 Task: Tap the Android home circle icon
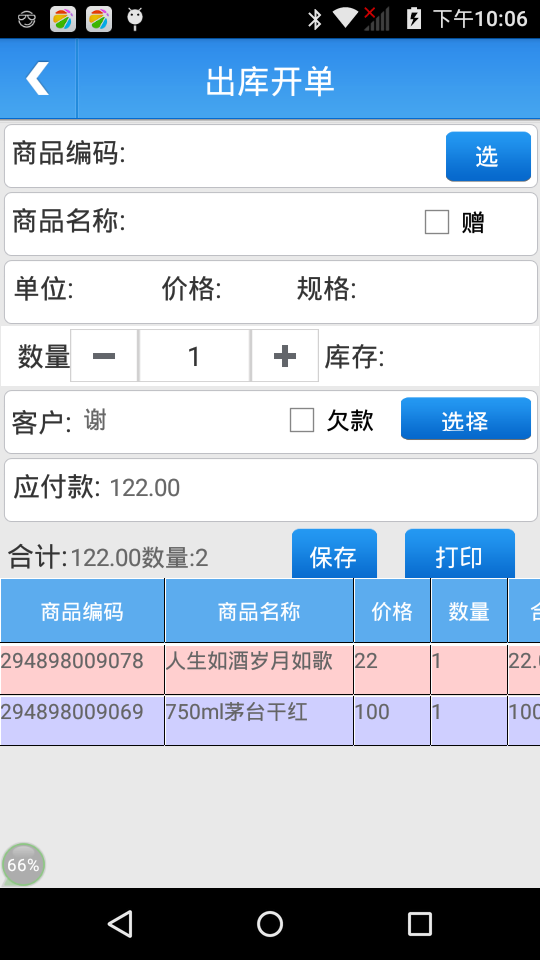pos(269,923)
